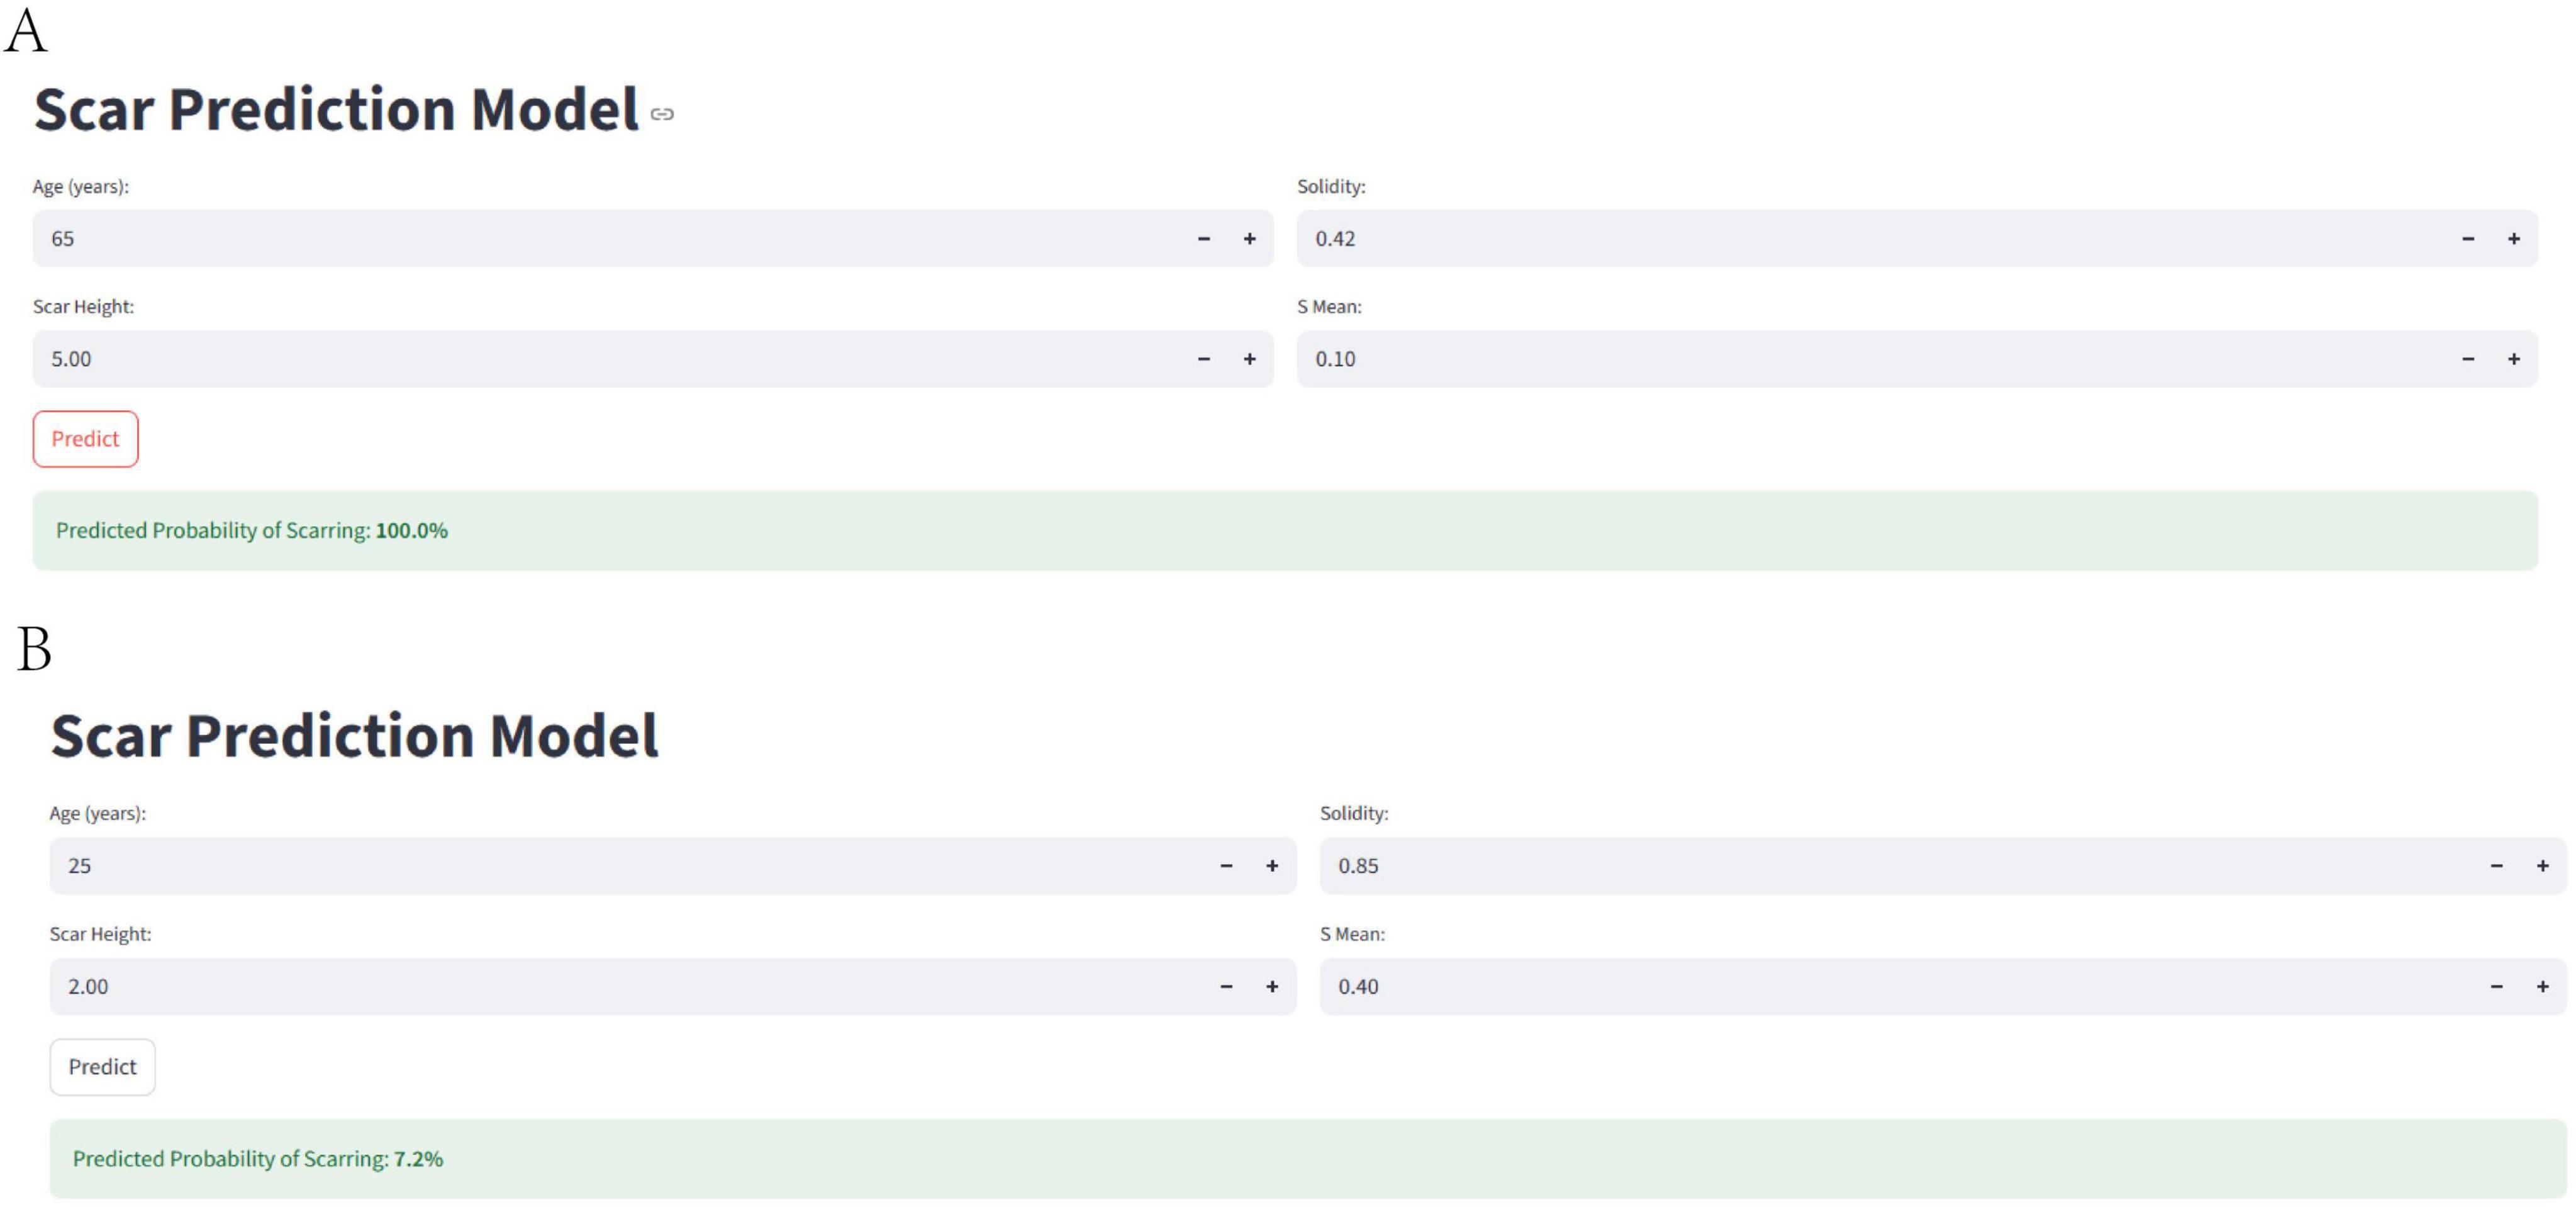
Task: Decrease Scar Height value 2.00
Action: tap(1226, 987)
